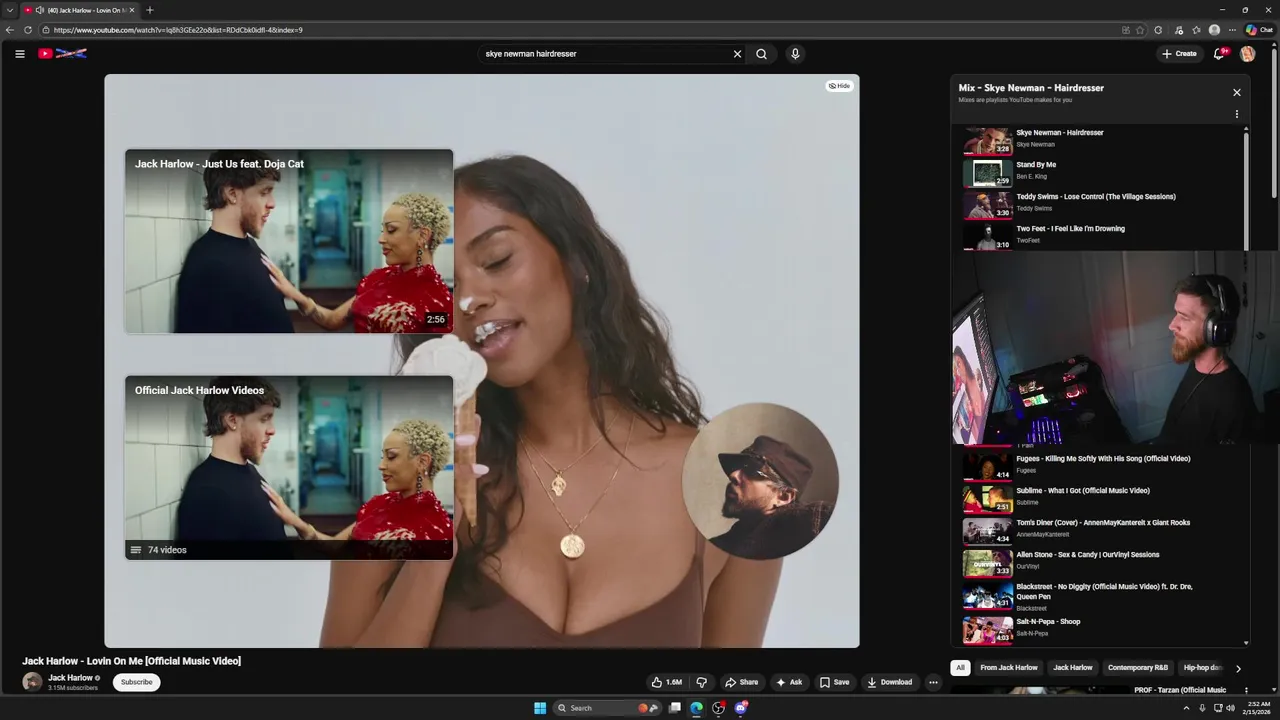Open the Just Us feat. Doja Cat end card
Screen dimensions: 1280x720
(289, 241)
